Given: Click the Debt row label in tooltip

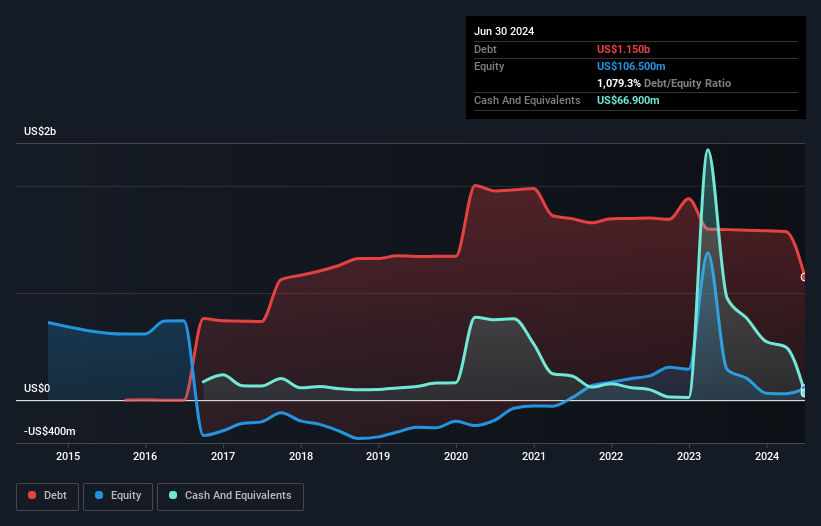Looking at the screenshot, I should tap(485, 49).
